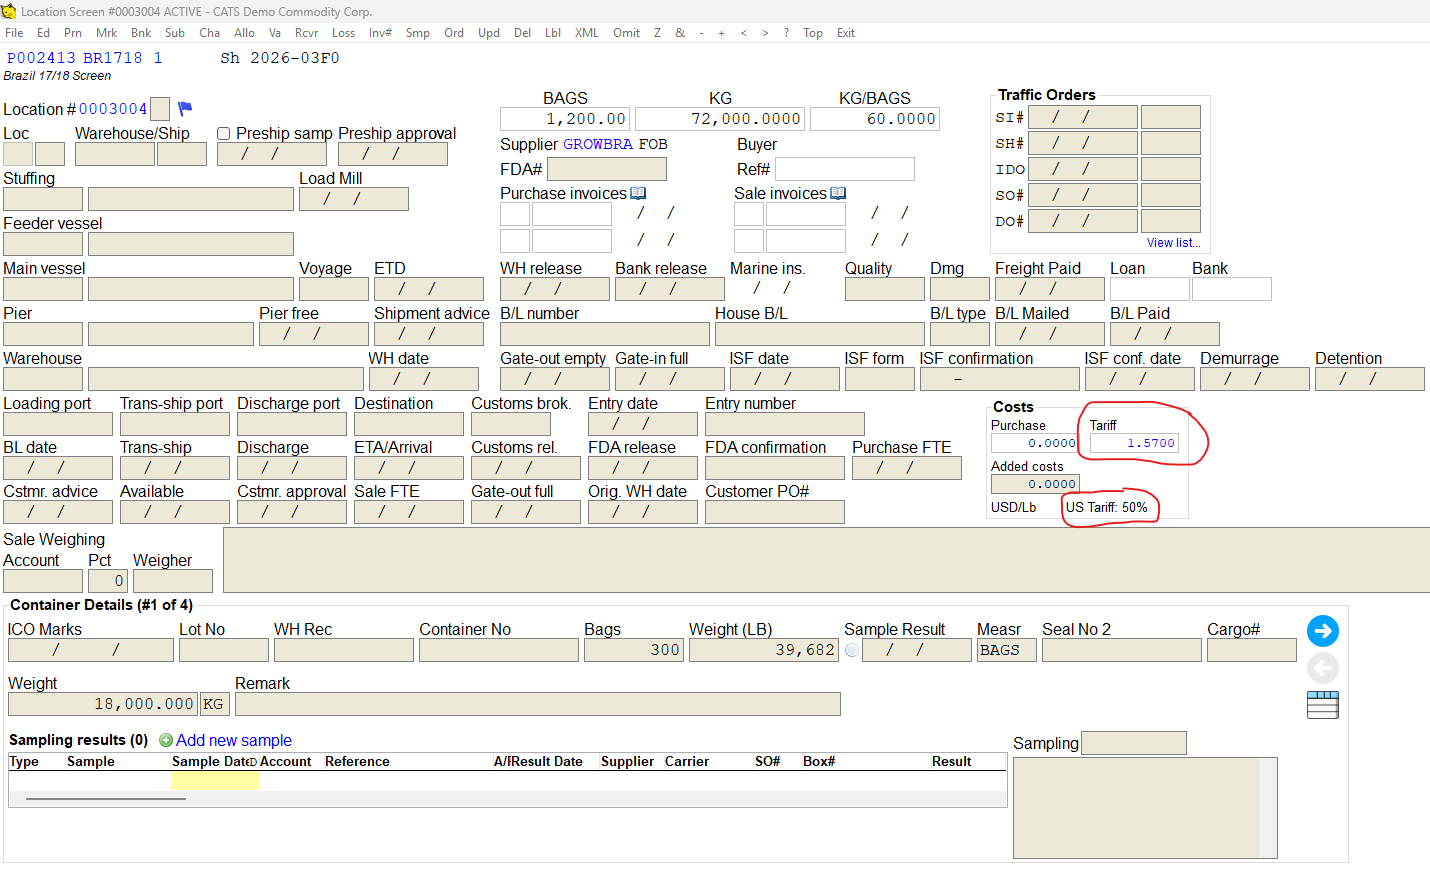Click the Added costs field
The width and height of the screenshot is (1430, 882).
tap(1034, 484)
